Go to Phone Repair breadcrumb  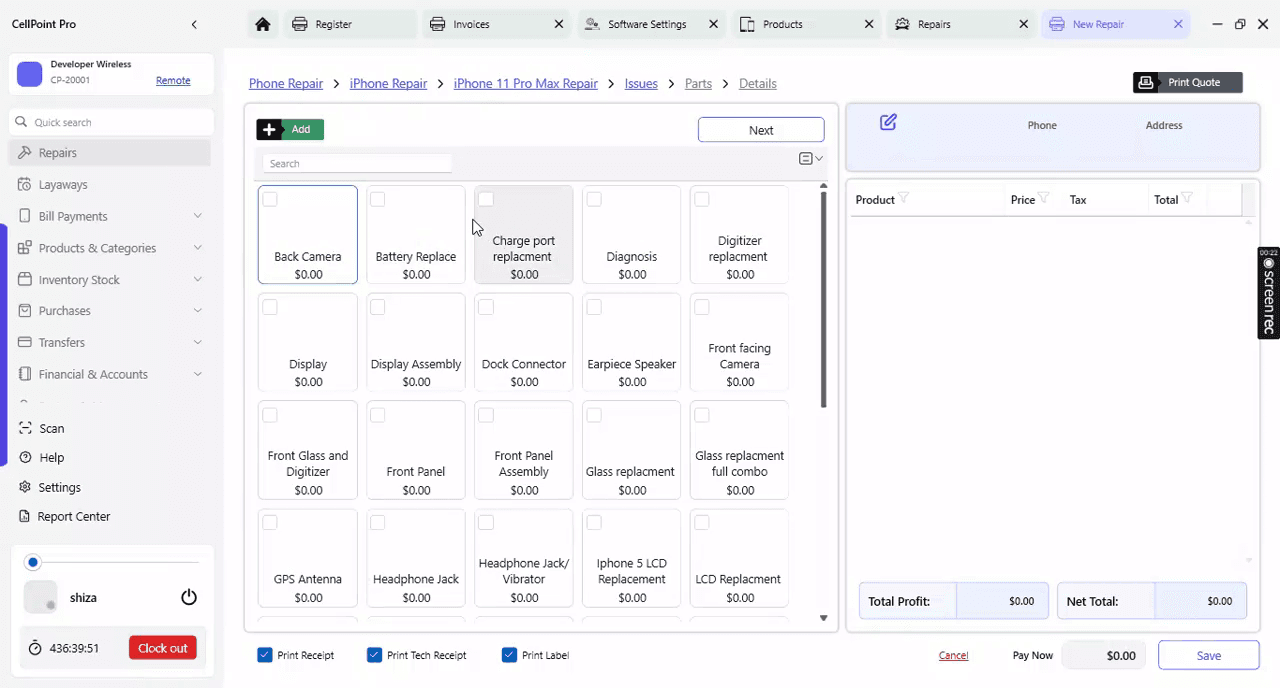click(286, 83)
